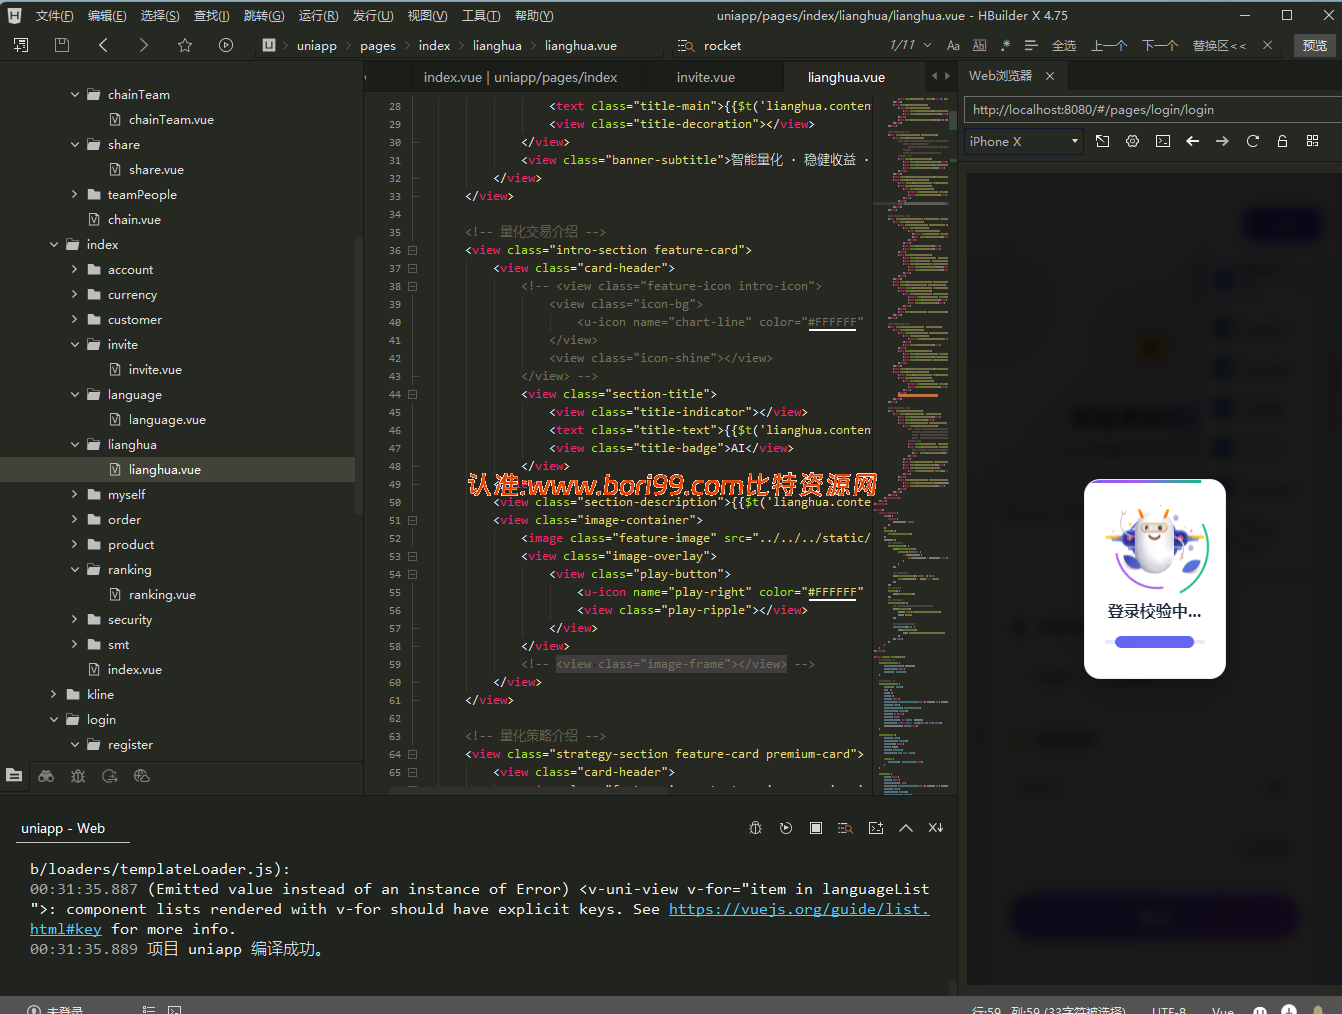Expand the kline folder
Viewport: 1342px width, 1014px height.
point(54,694)
